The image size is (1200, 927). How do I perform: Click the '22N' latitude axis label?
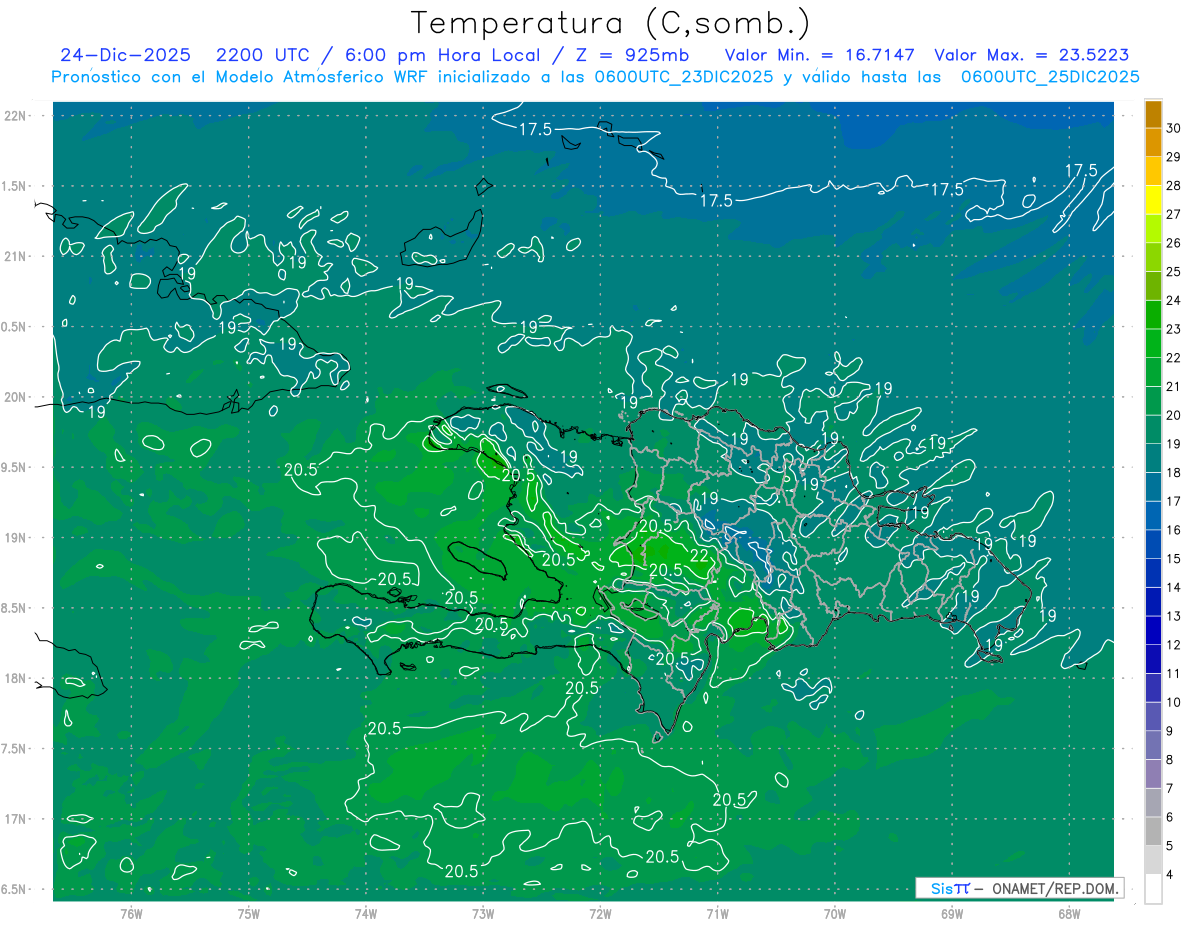(x=15, y=116)
